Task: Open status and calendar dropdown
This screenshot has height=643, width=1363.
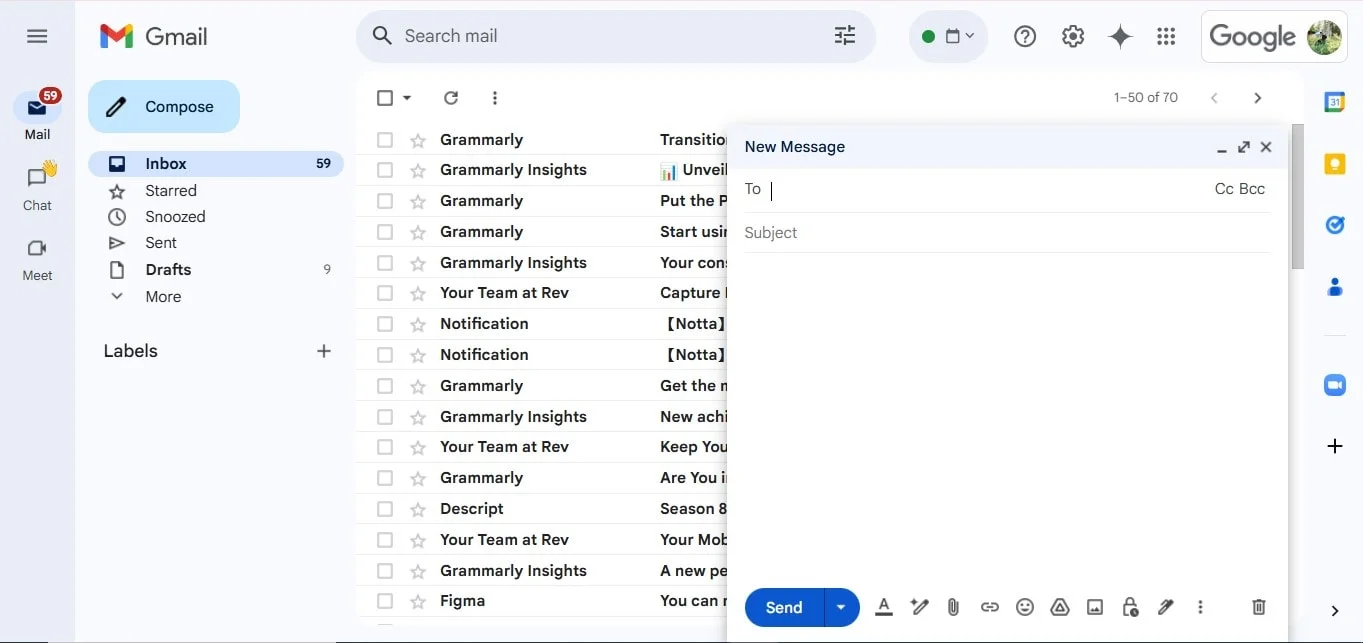Action: [x=948, y=37]
